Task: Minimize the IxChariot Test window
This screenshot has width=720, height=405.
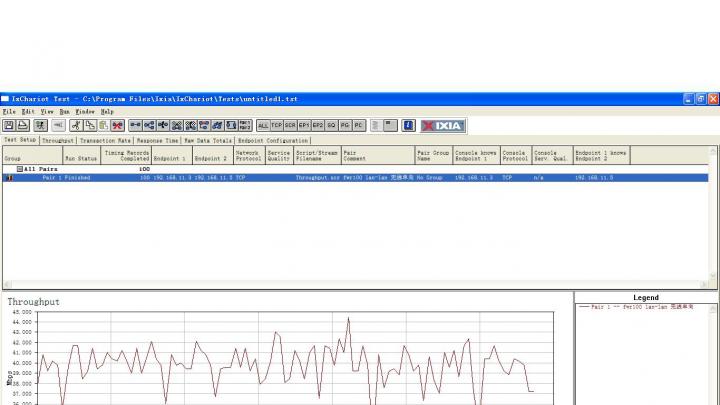Action: tap(688, 99)
